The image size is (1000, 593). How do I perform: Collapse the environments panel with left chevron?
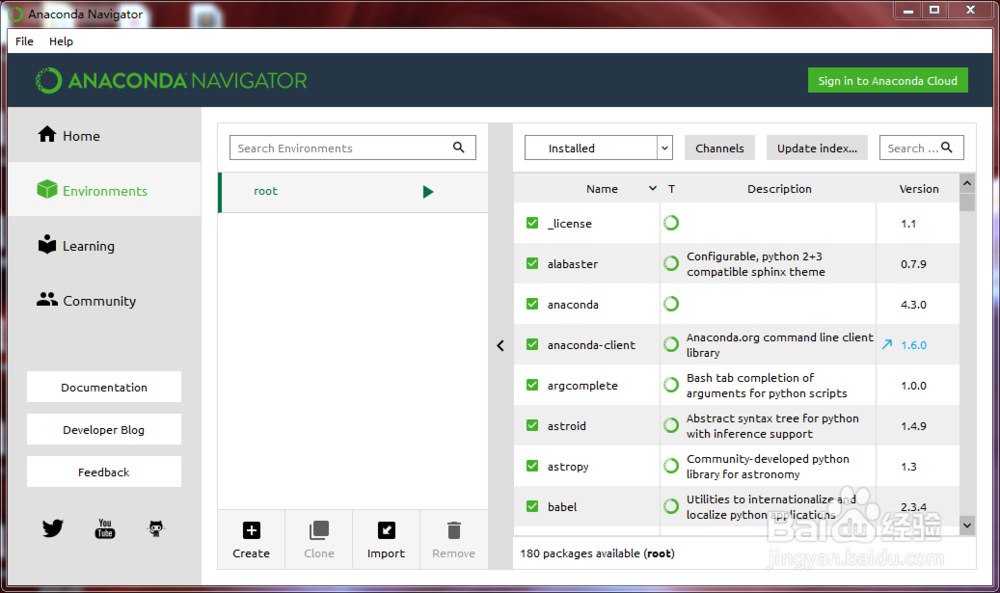click(501, 346)
